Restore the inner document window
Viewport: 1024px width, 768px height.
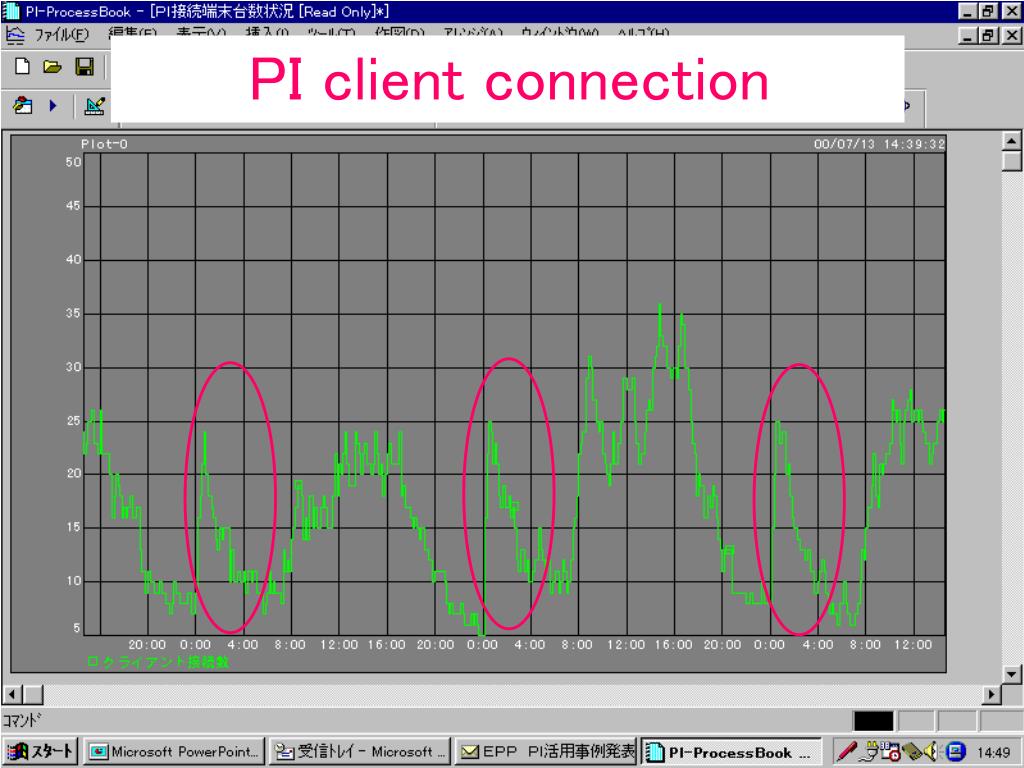pyautogui.click(x=987, y=35)
